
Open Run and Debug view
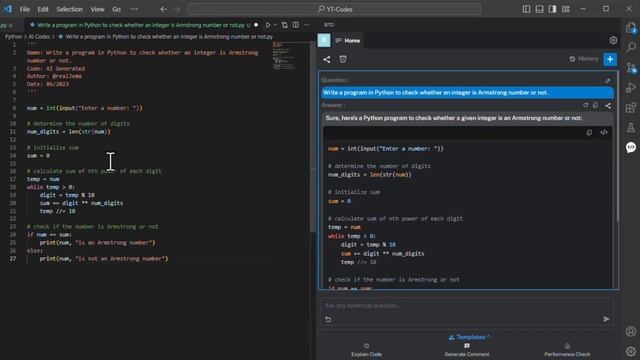(x=631, y=87)
